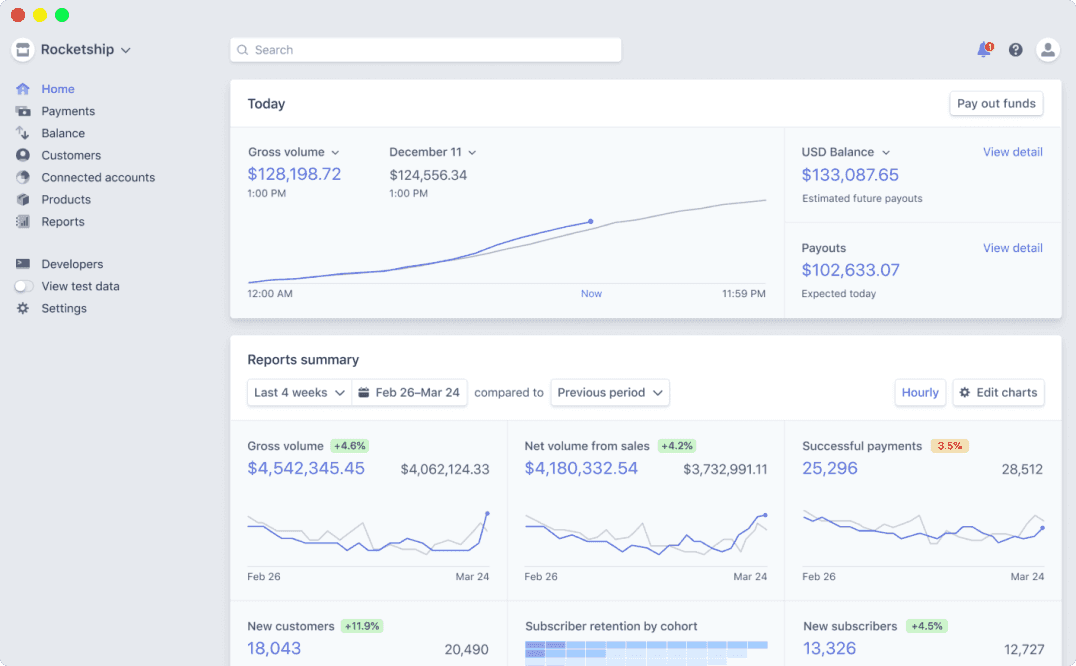Open Reports in the sidebar

pos(63,222)
